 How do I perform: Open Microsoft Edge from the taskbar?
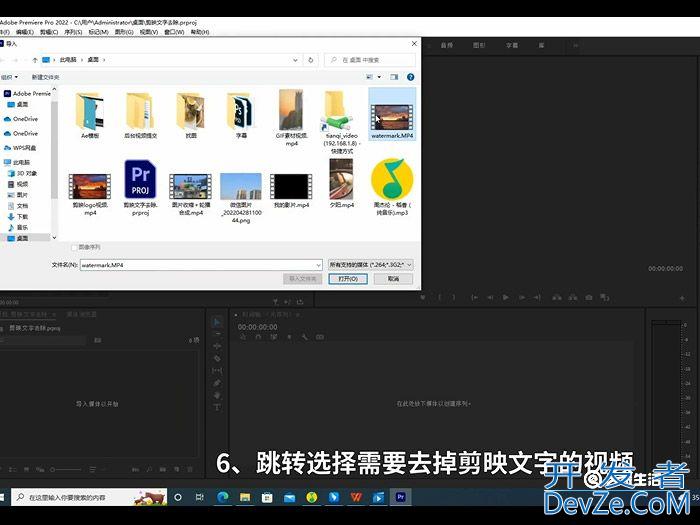coord(223,497)
